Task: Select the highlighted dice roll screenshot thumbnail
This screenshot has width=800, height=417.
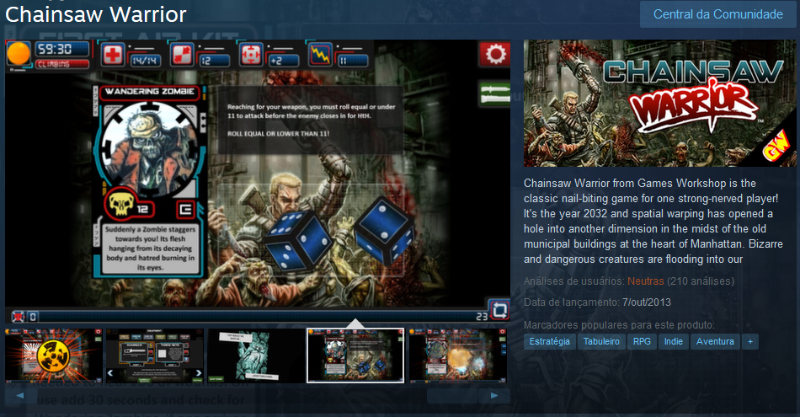Action: click(x=356, y=356)
